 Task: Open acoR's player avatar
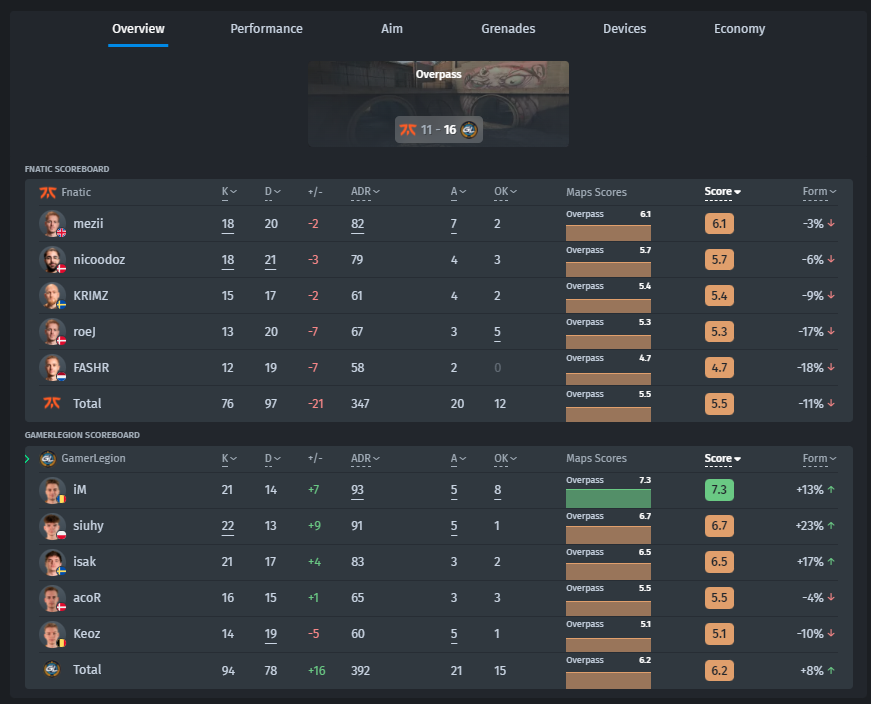[52, 598]
